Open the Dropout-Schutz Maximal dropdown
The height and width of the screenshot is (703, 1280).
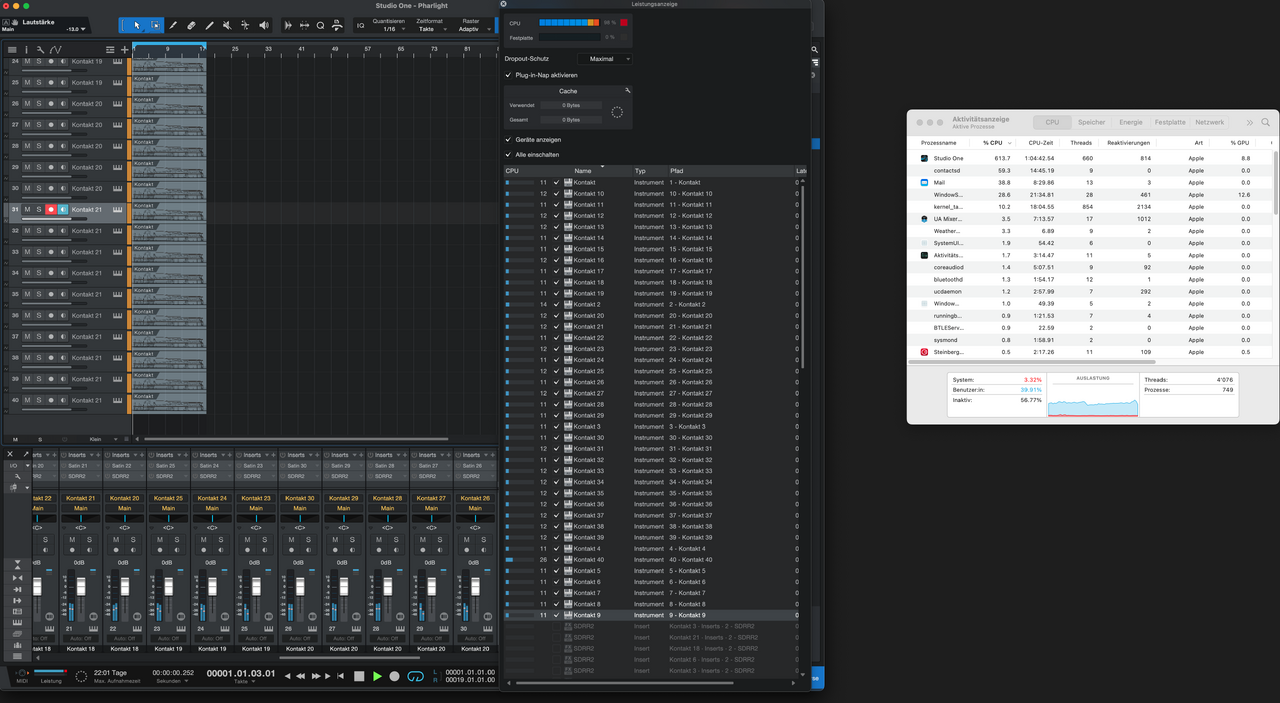coord(605,59)
